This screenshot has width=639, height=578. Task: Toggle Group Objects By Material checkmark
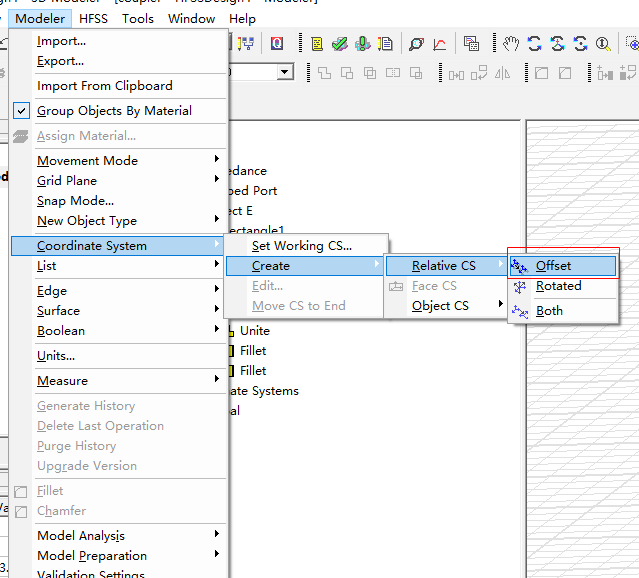[x=21, y=111]
